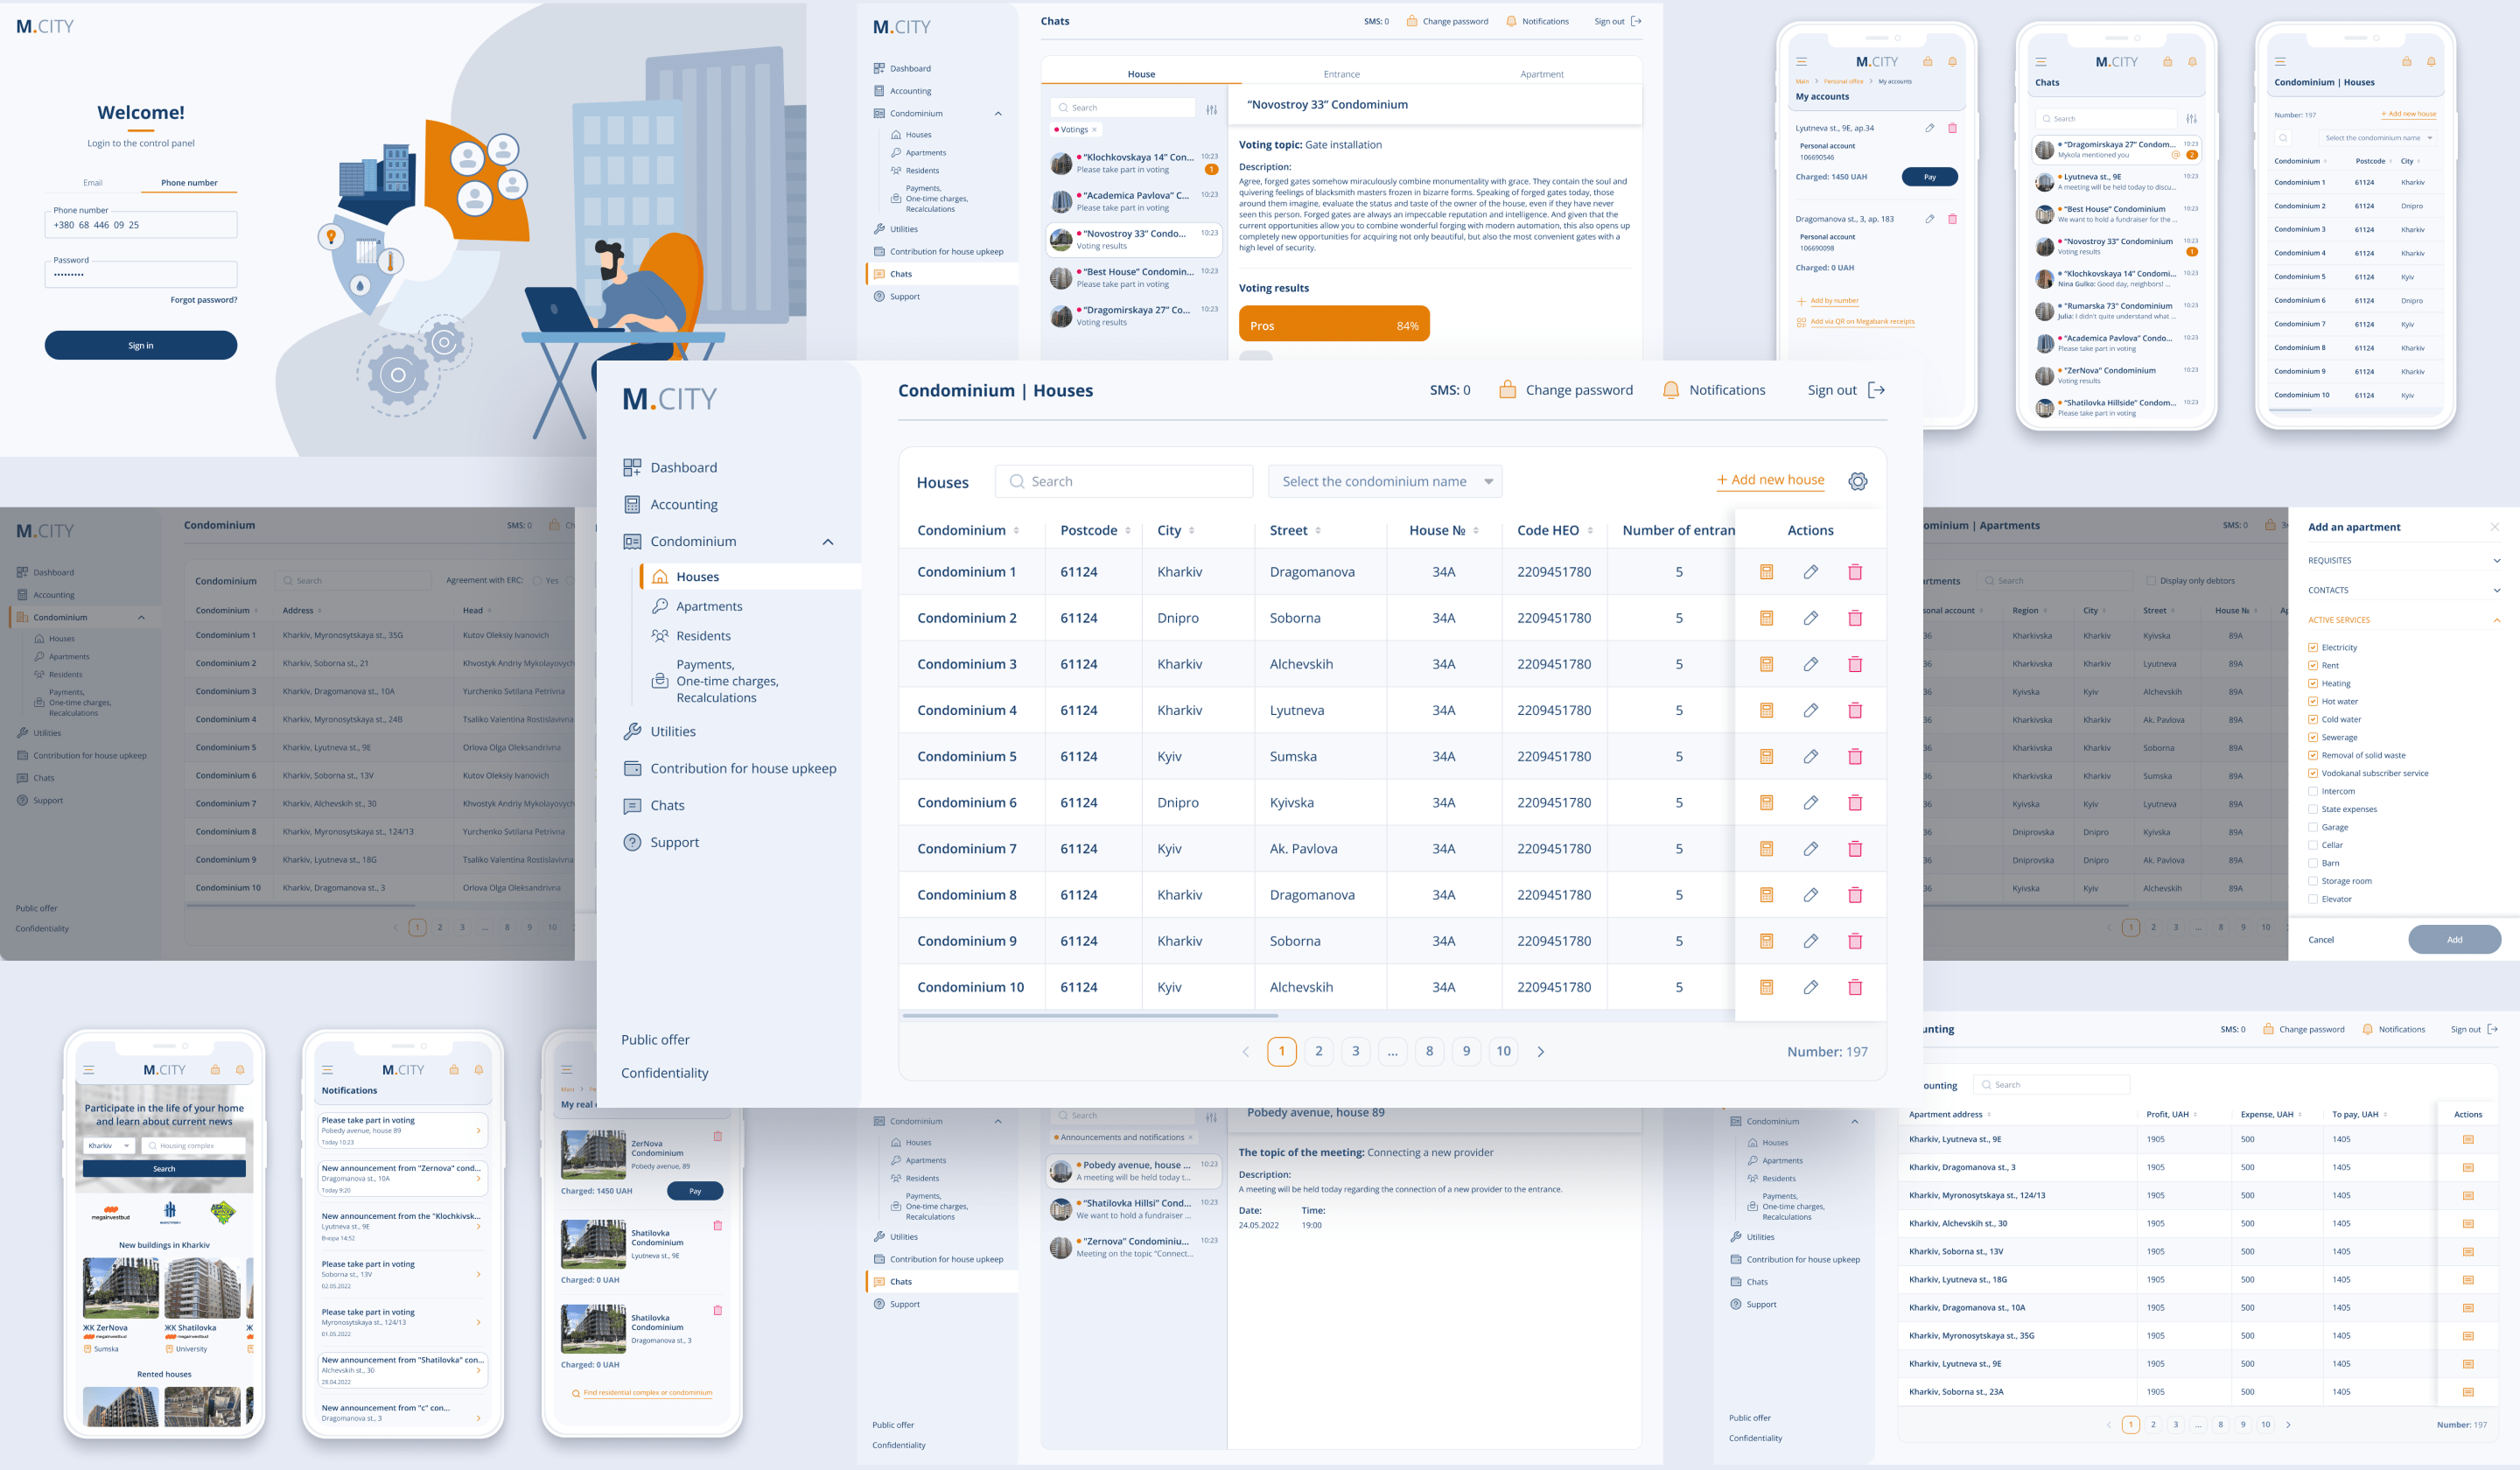
Task: Enable the Intercom service checkbox
Action: click(2312, 791)
